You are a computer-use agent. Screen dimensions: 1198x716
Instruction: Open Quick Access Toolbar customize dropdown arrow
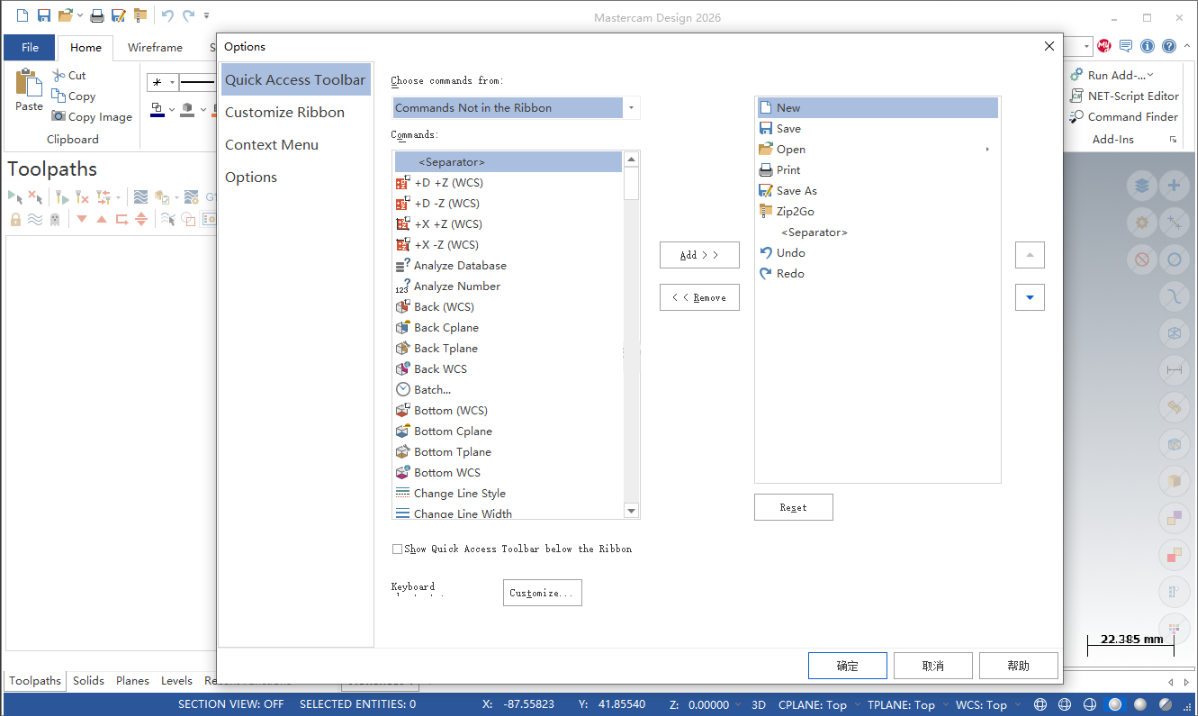206,15
